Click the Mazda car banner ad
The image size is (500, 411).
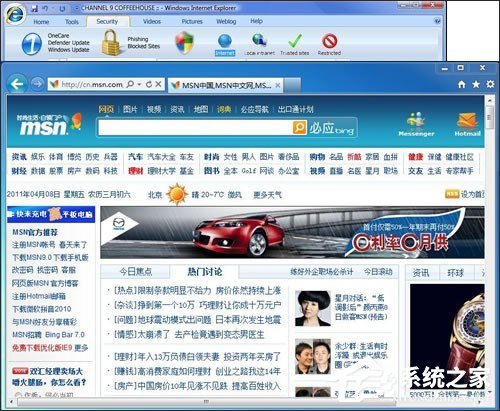[292, 233]
